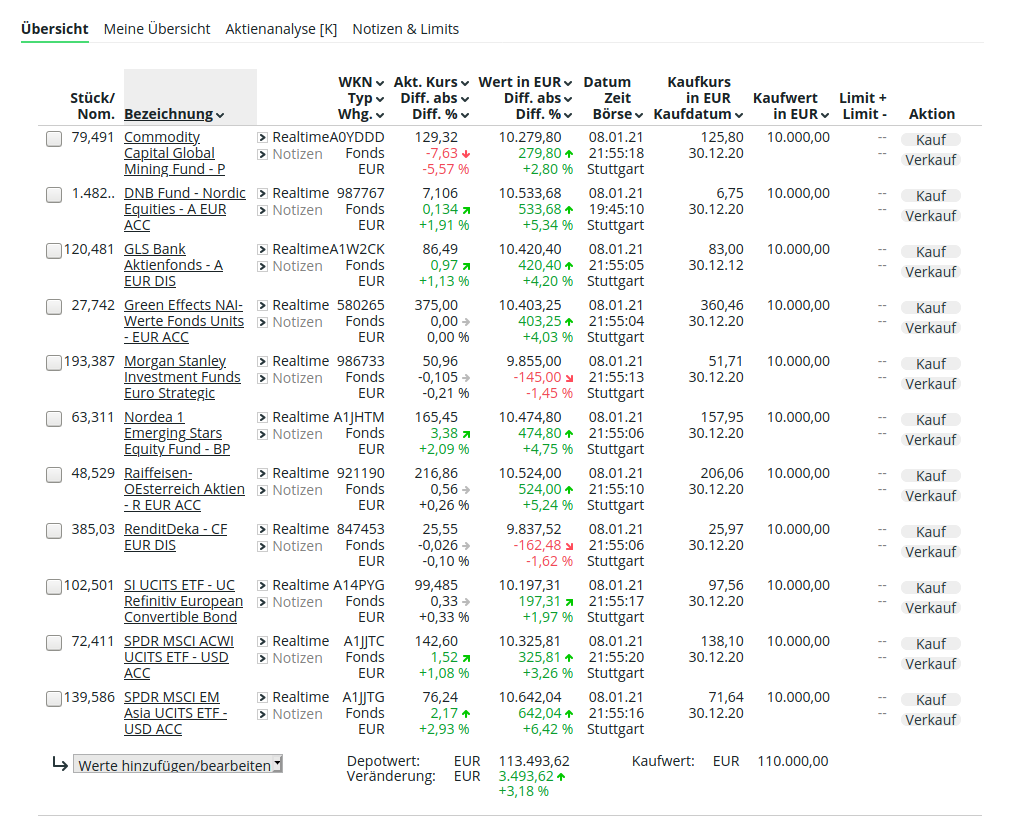Open Realtime arrow icon for Commodity Capital row
The height and width of the screenshot is (824, 1013).
coord(262,138)
